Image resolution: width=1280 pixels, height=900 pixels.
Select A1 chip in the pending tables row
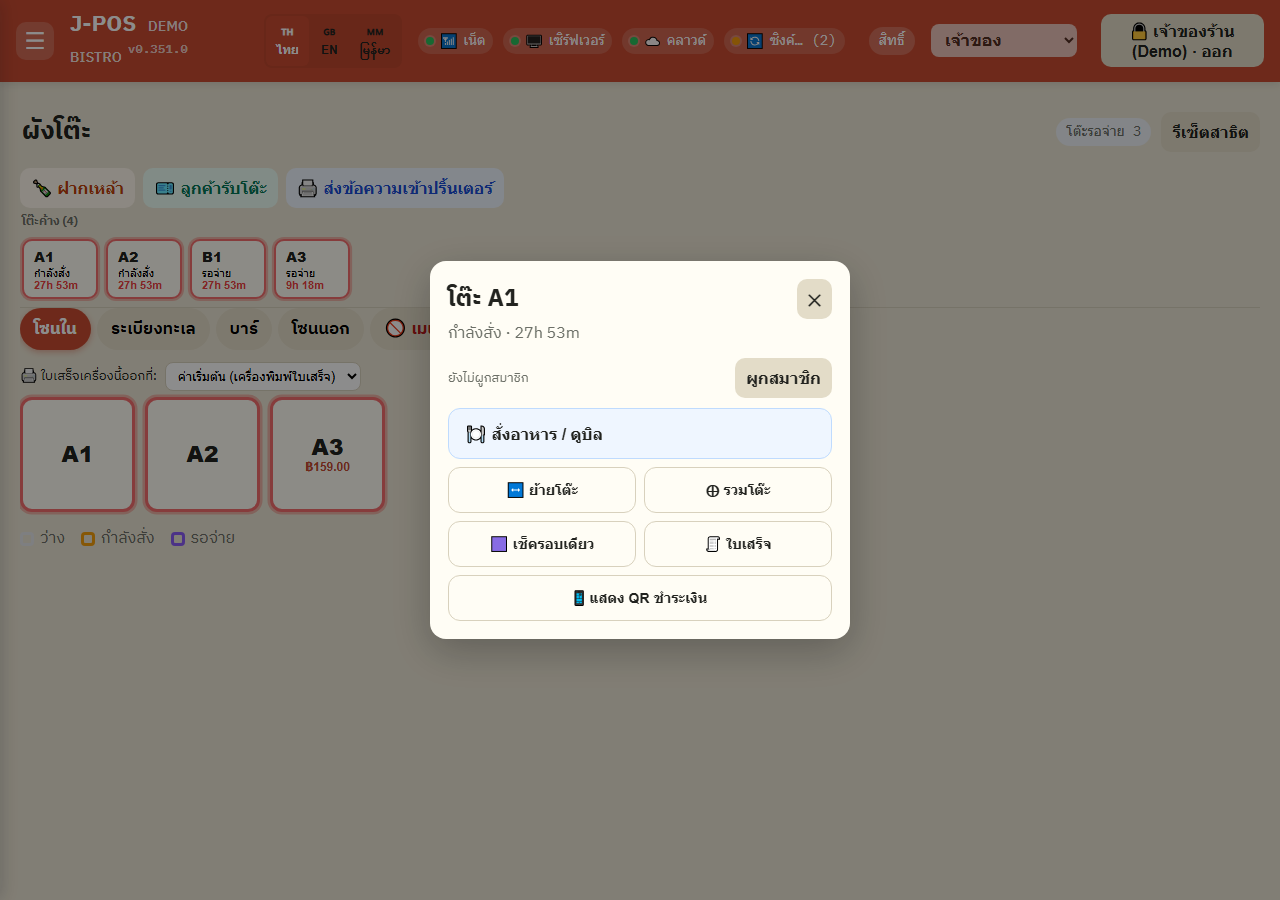(x=60, y=269)
